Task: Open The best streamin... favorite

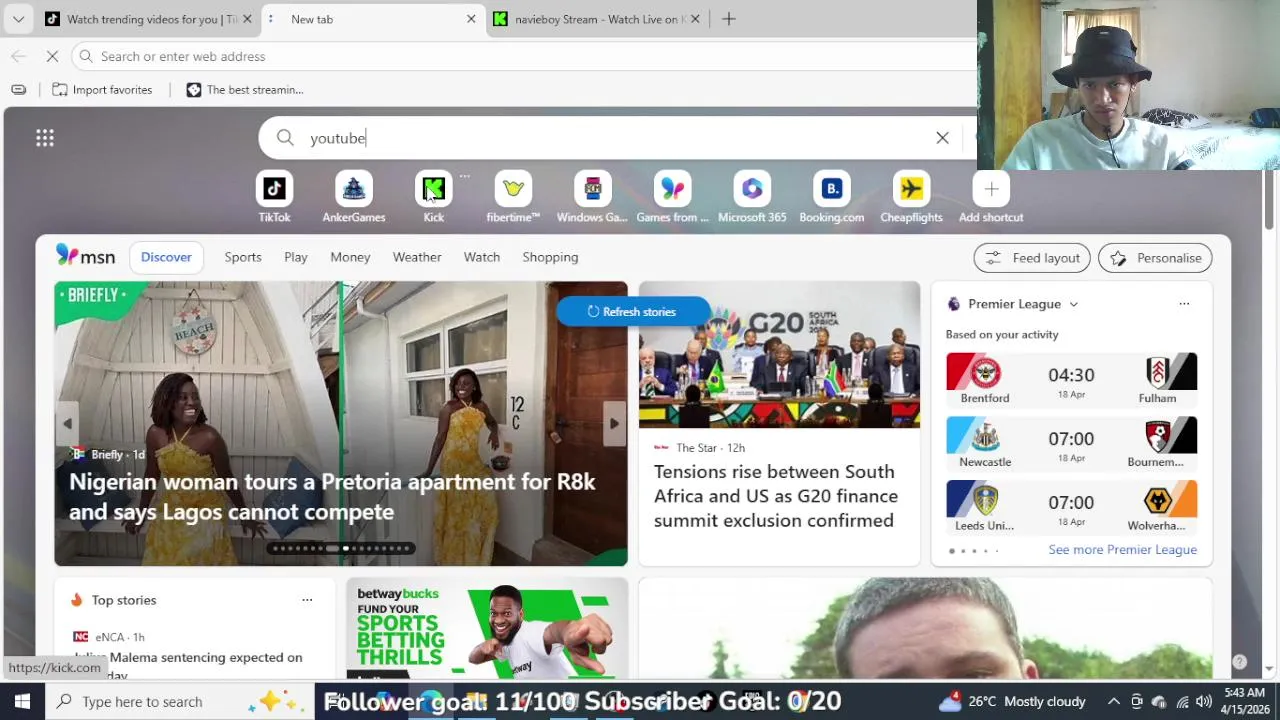Action: click(245, 90)
